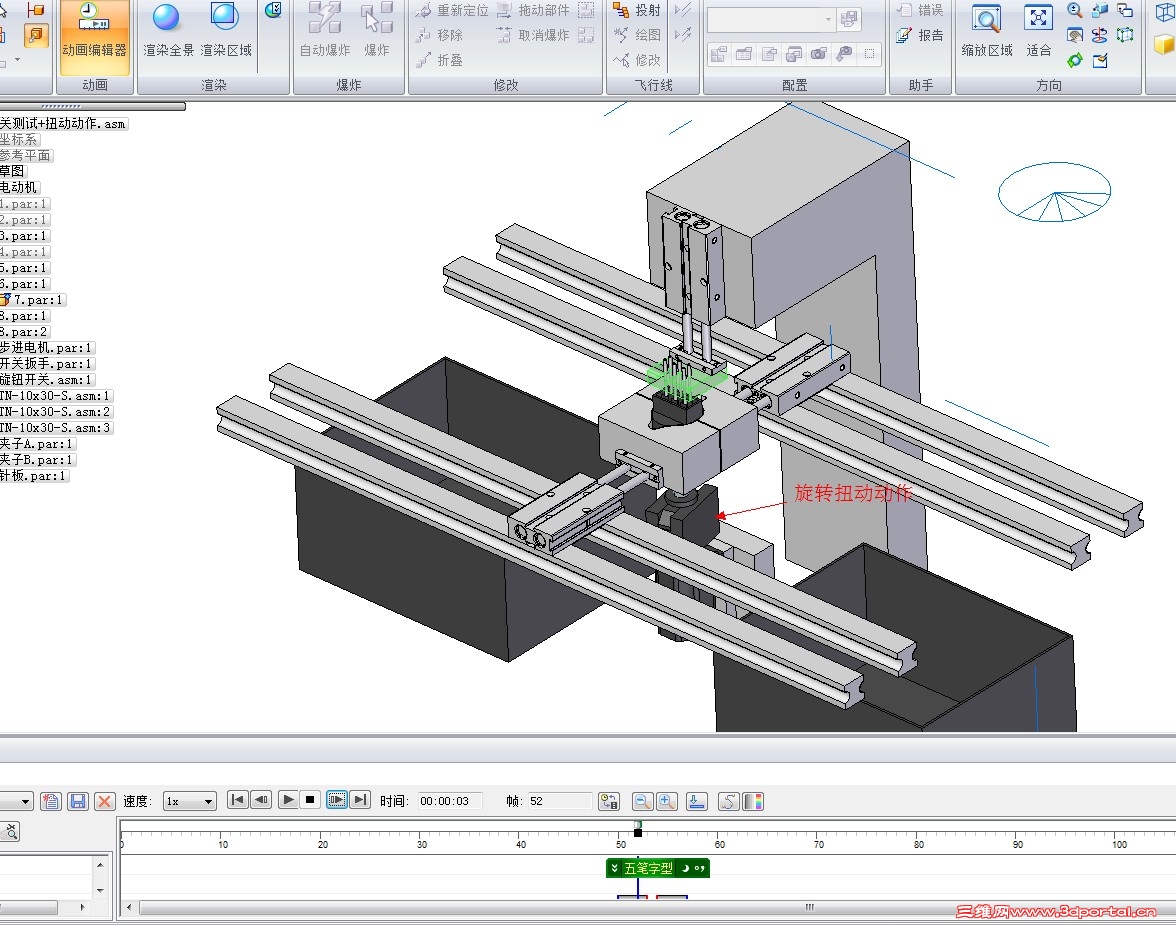
Task: Click the 折叠 collapse button
Action: tap(440, 60)
